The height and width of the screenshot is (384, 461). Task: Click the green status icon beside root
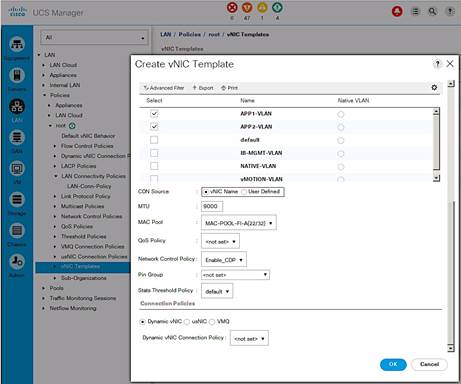point(72,126)
